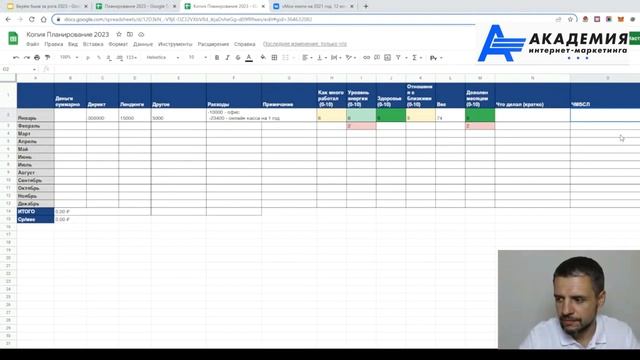640x360 pixels.
Task: Open the Данные menu
Action: click(143, 44)
